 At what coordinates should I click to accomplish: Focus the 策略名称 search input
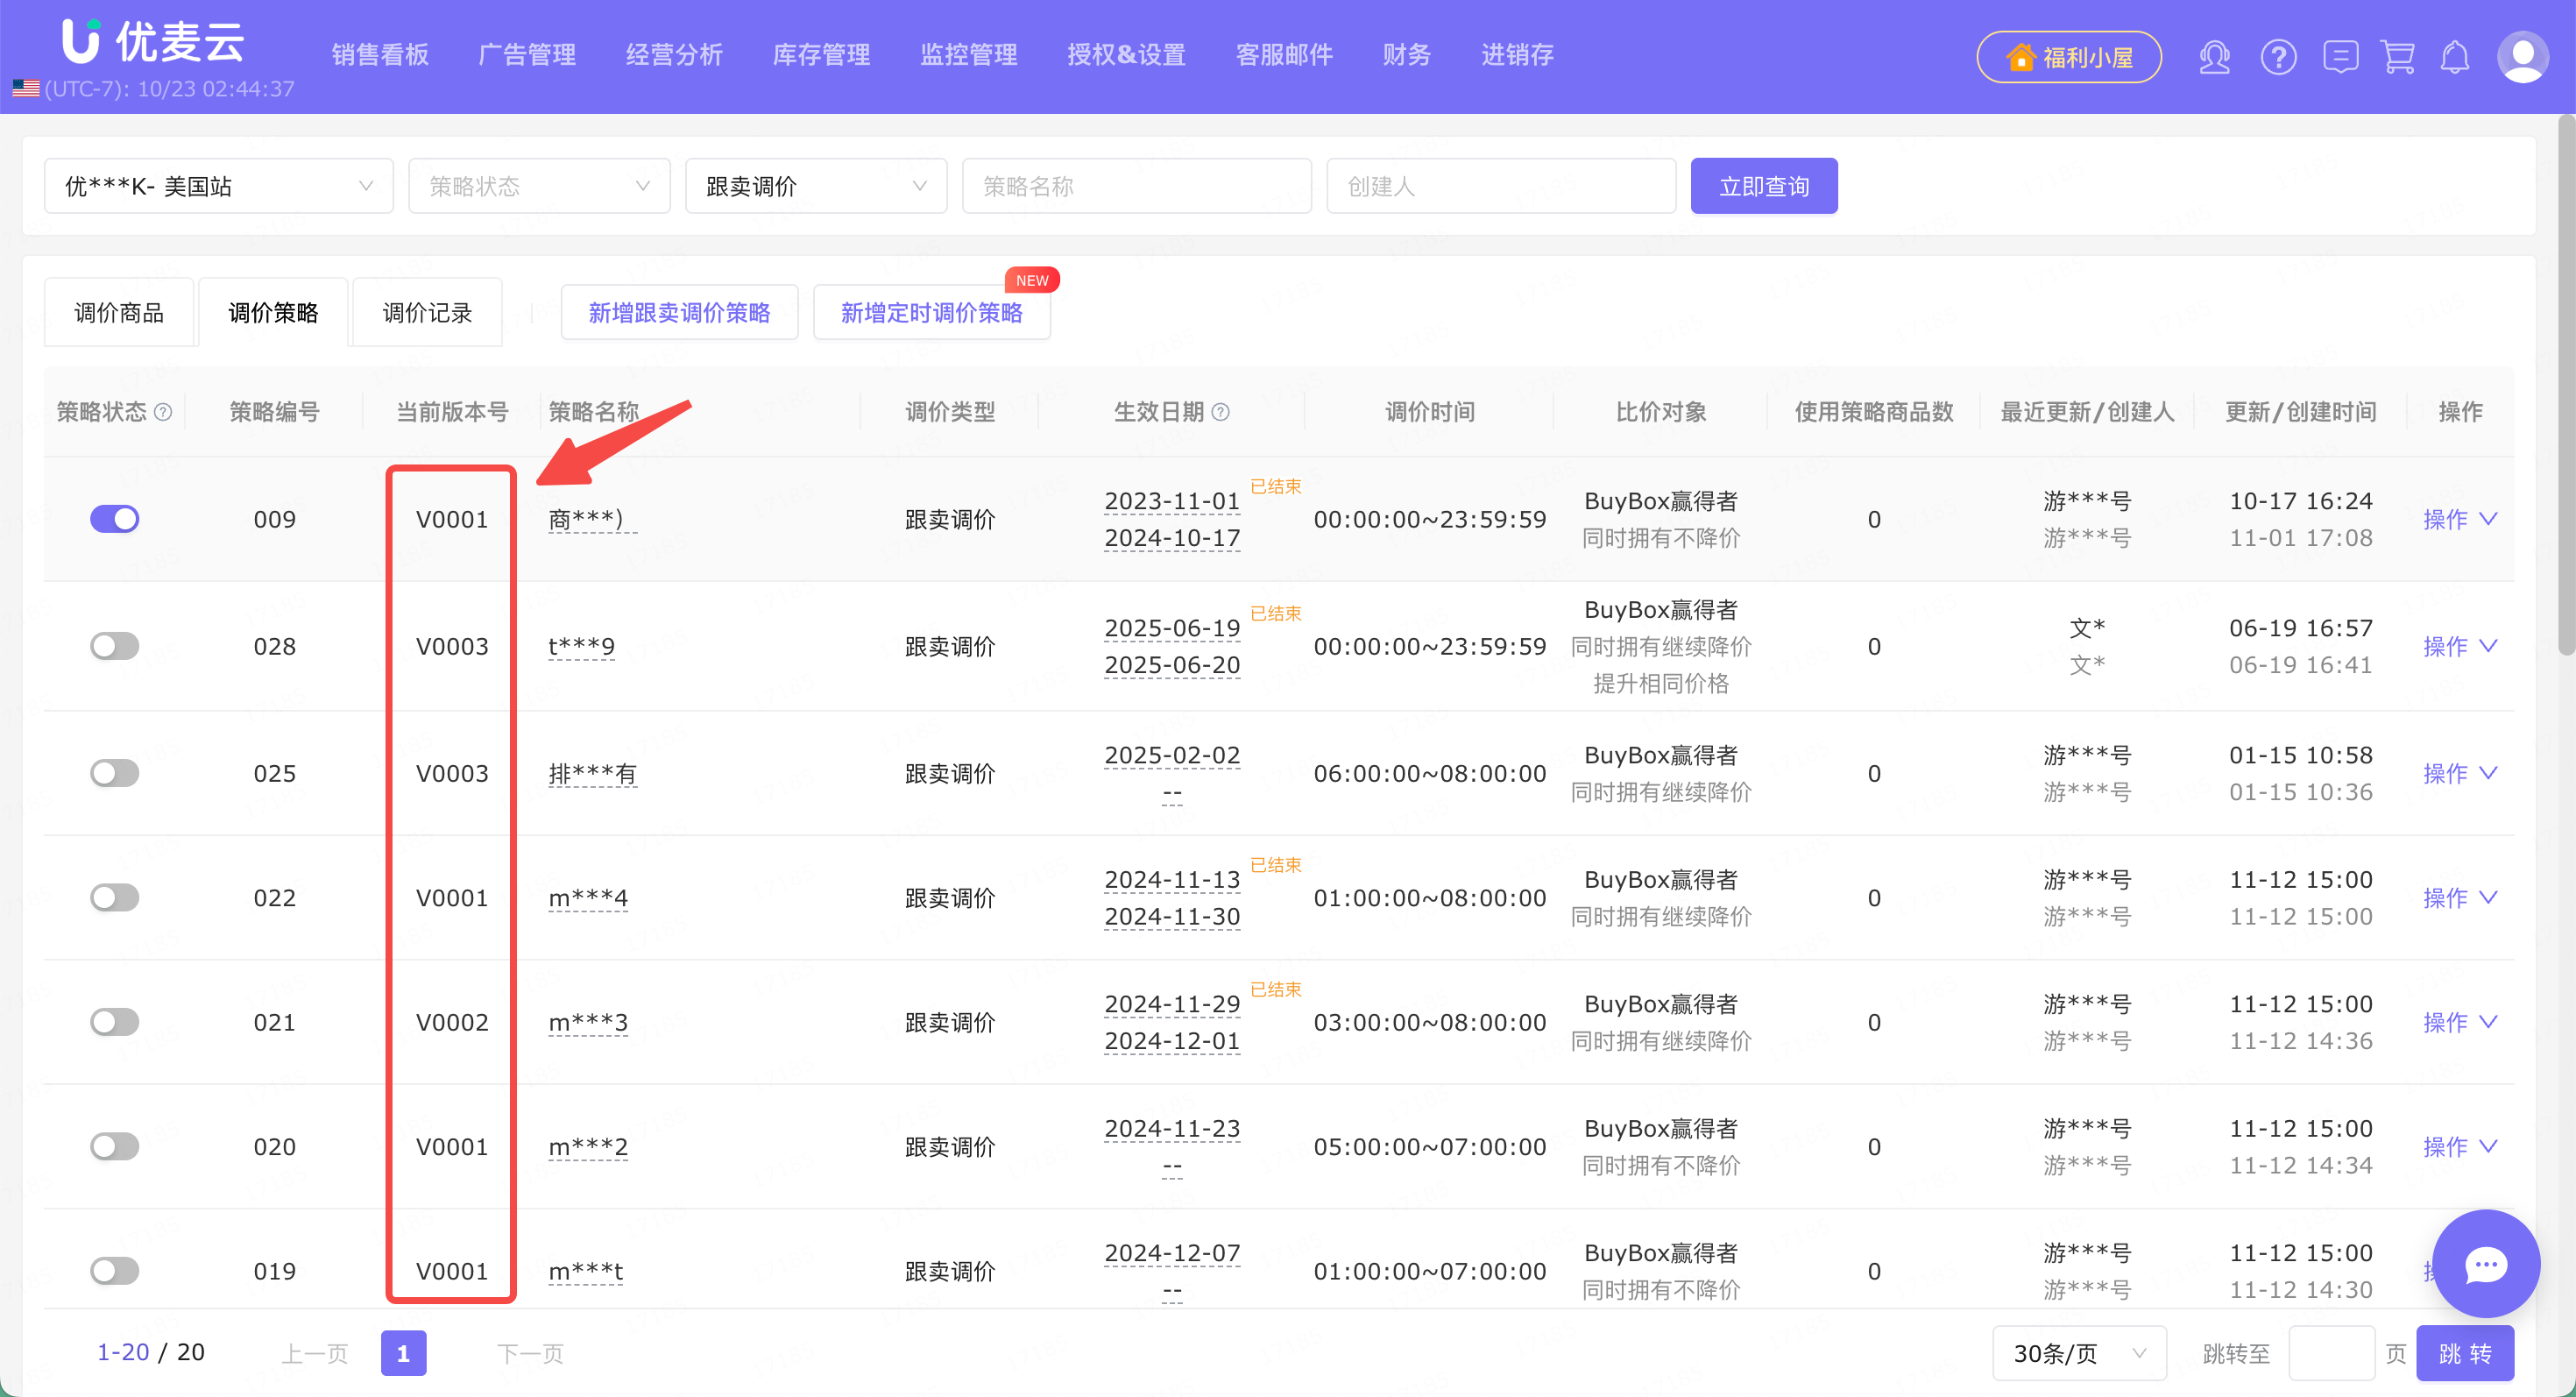[x=1136, y=186]
